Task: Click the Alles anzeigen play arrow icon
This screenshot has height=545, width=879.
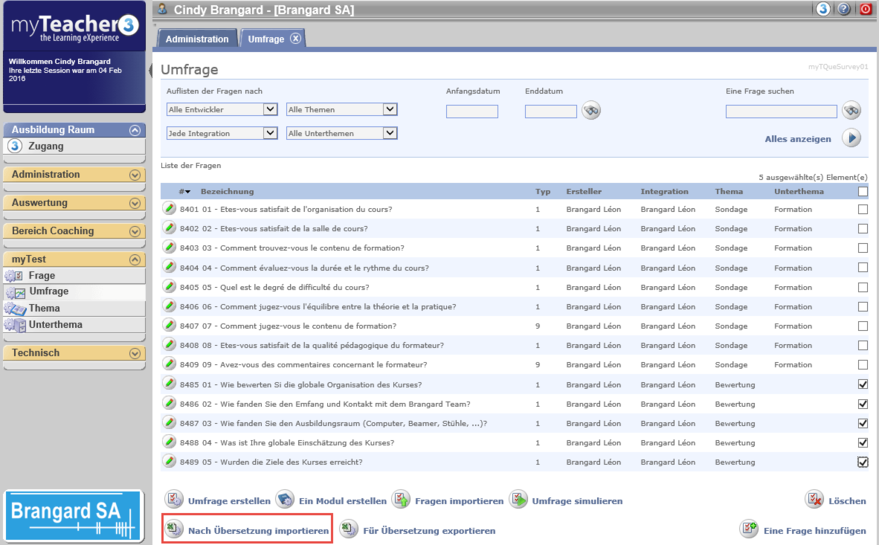Action: [x=851, y=138]
